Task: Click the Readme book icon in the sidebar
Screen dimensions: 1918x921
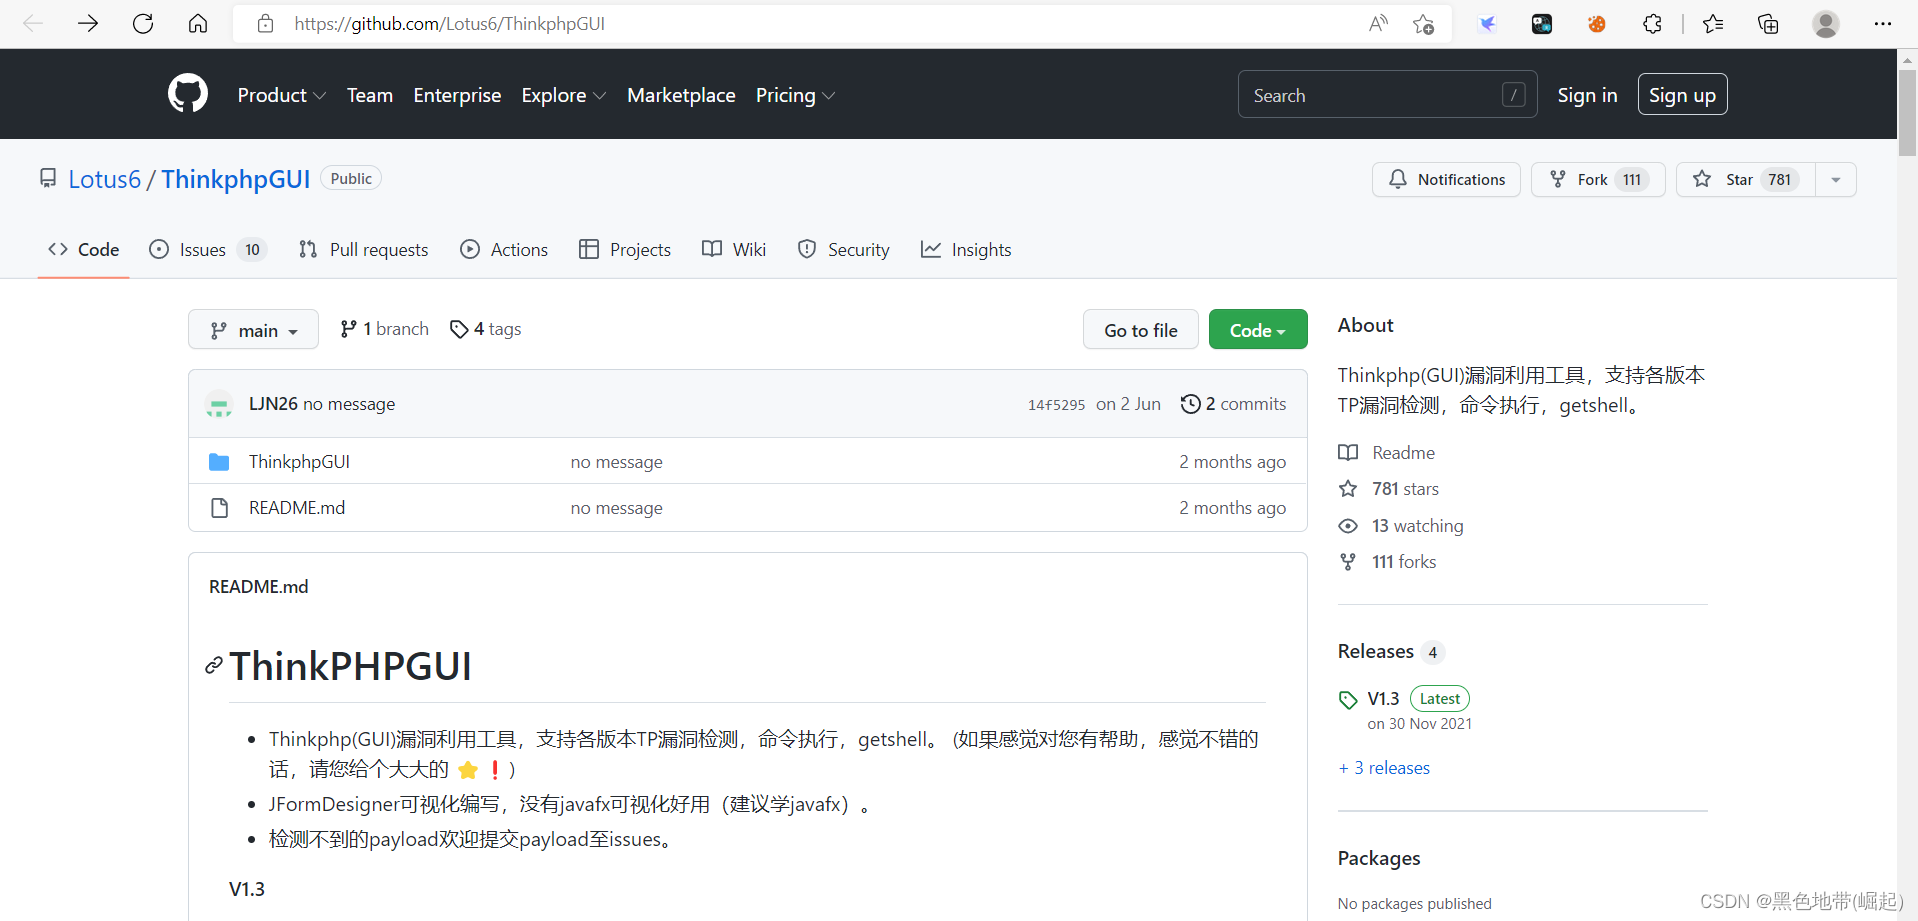Action: coord(1348,452)
